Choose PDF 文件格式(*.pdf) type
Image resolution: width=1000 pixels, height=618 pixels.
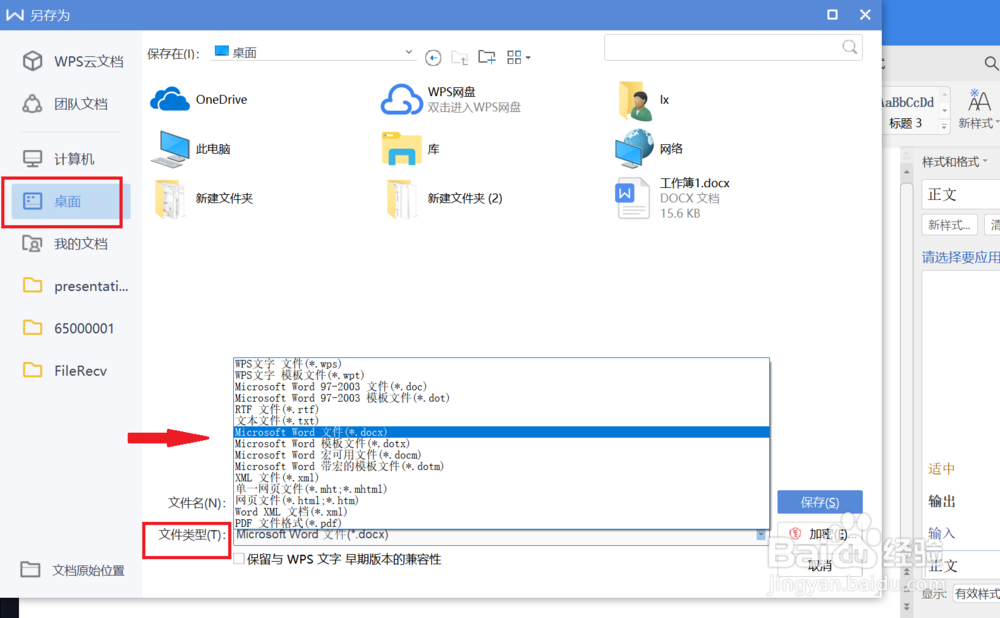(x=501, y=523)
